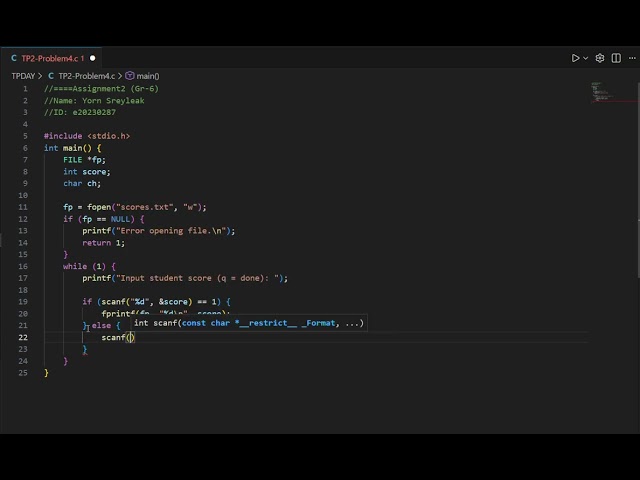Viewport: 640px width, 480px height.
Task: Click the cube symbol icon beside main()
Action: click(131, 76)
